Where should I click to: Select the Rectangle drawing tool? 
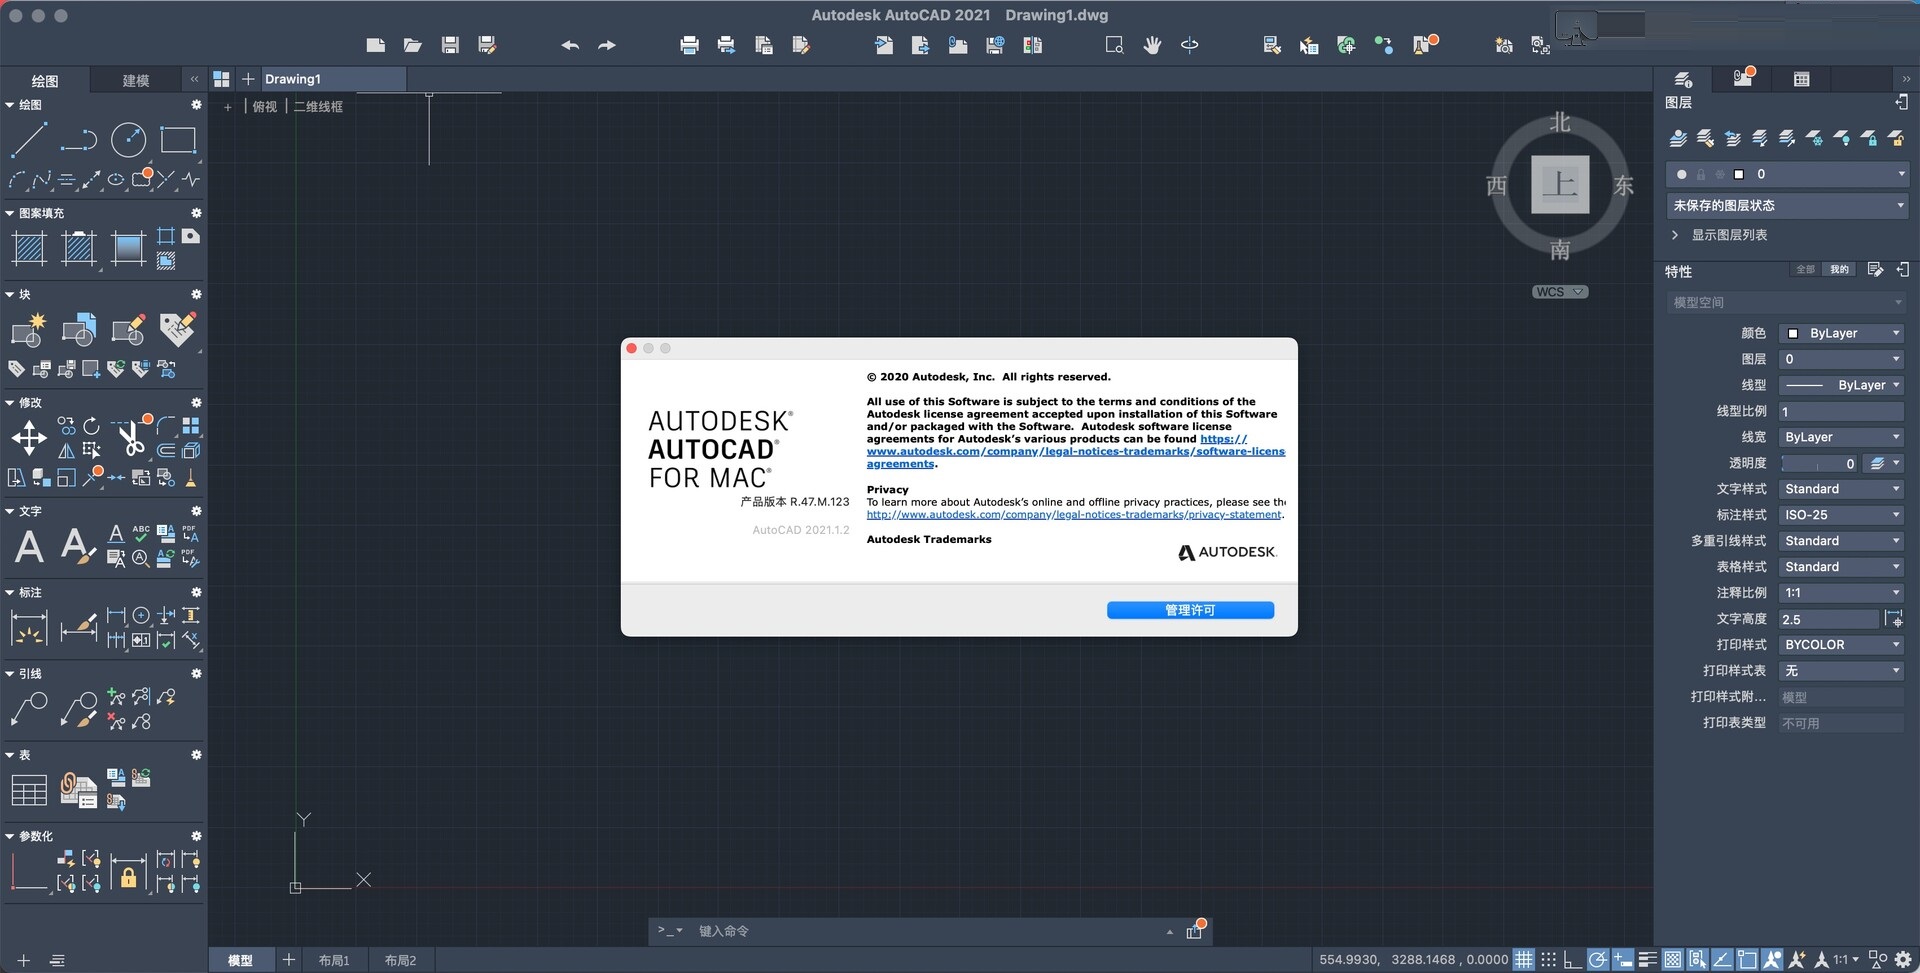coord(178,140)
